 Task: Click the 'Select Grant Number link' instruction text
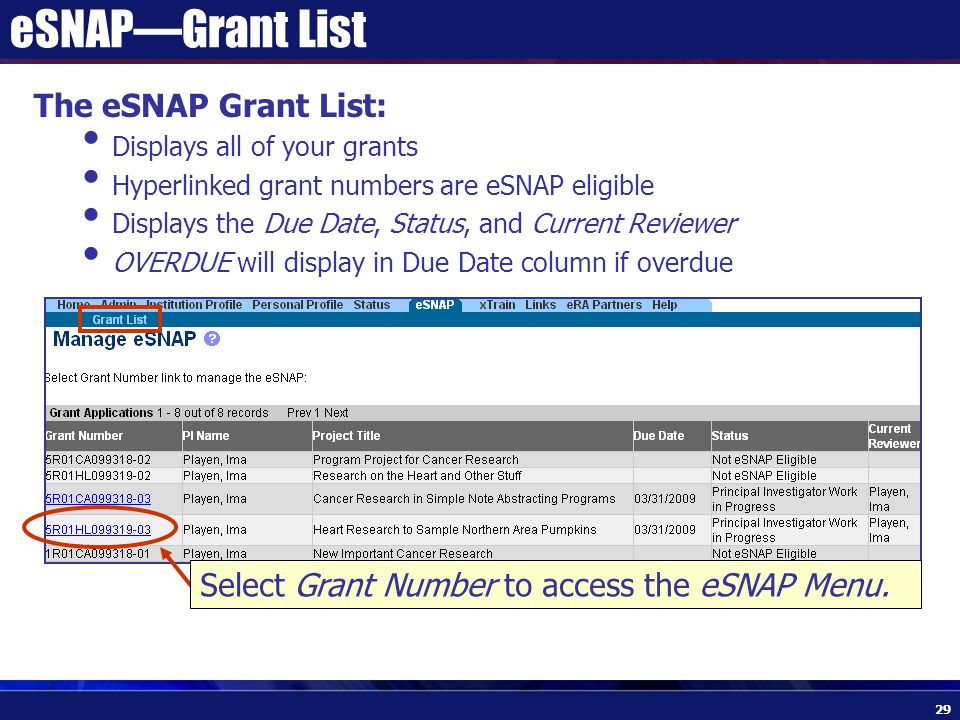pos(176,378)
